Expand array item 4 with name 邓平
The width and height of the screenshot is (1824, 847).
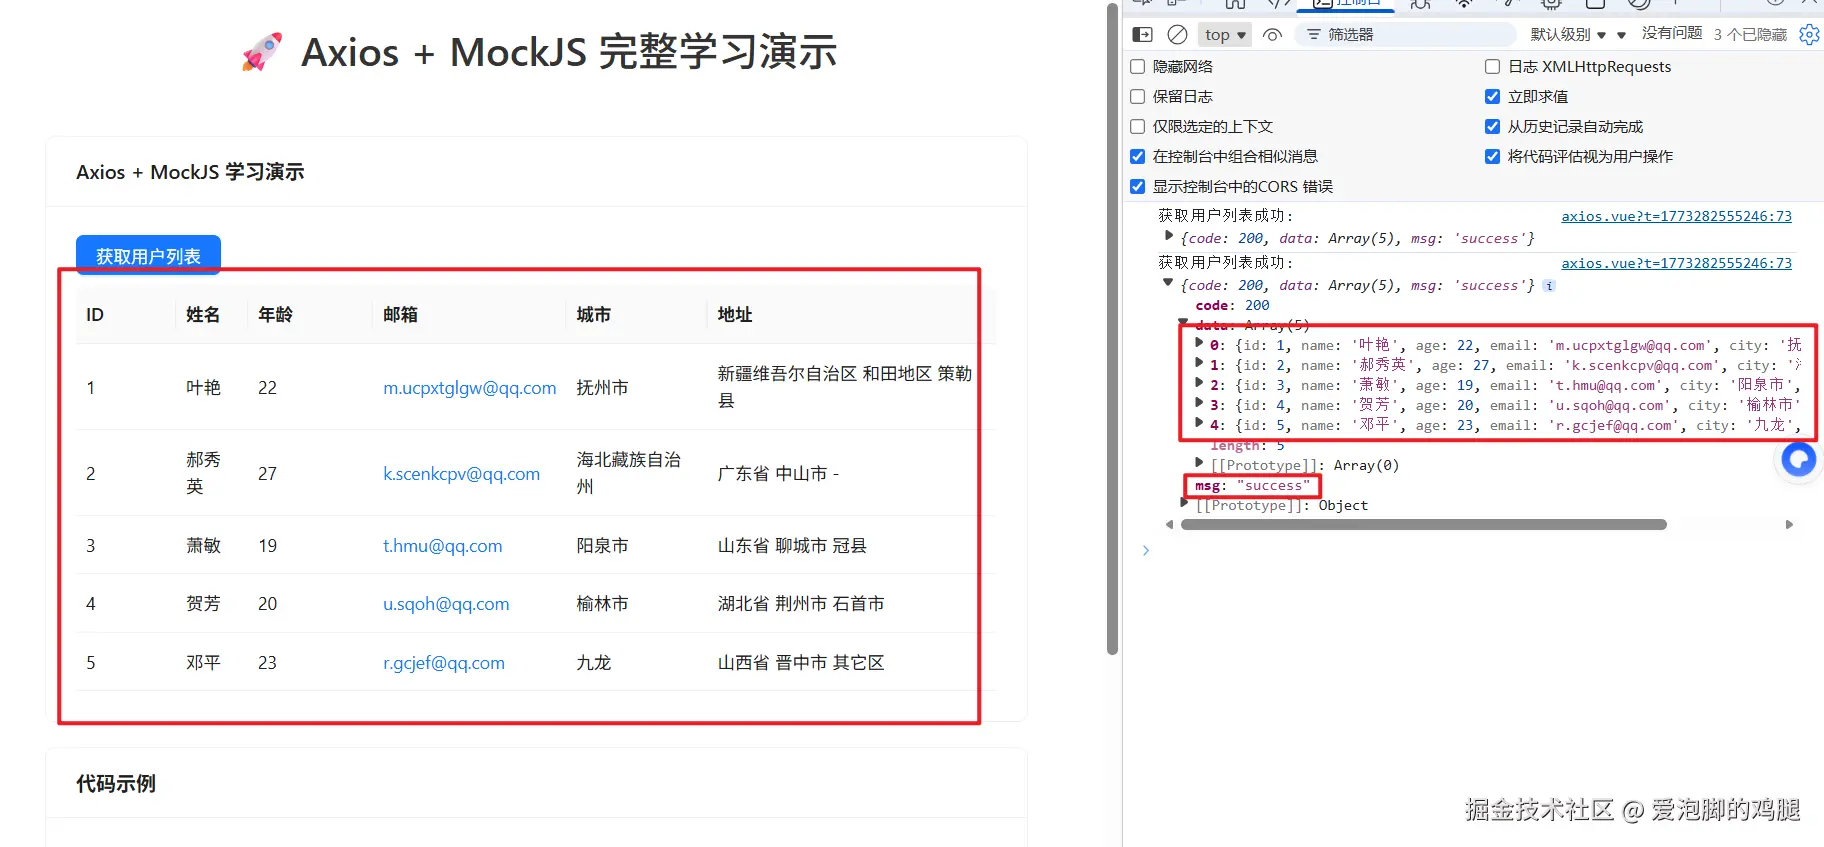pyautogui.click(x=1199, y=423)
